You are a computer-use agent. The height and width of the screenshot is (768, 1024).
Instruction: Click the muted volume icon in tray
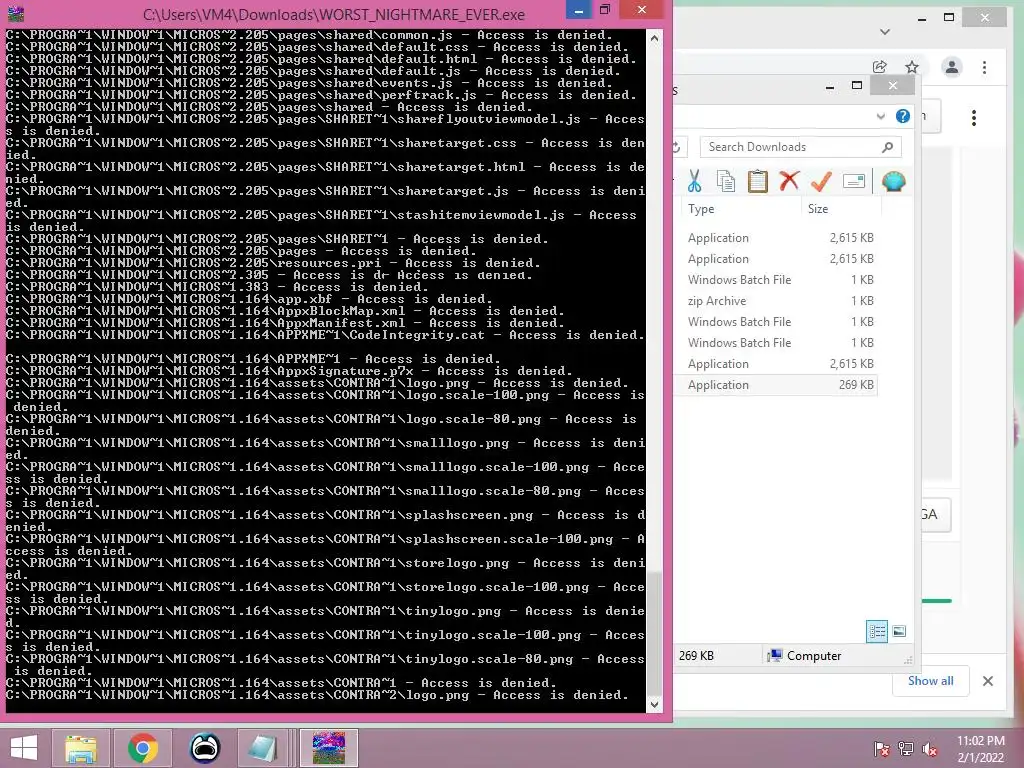(x=930, y=748)
